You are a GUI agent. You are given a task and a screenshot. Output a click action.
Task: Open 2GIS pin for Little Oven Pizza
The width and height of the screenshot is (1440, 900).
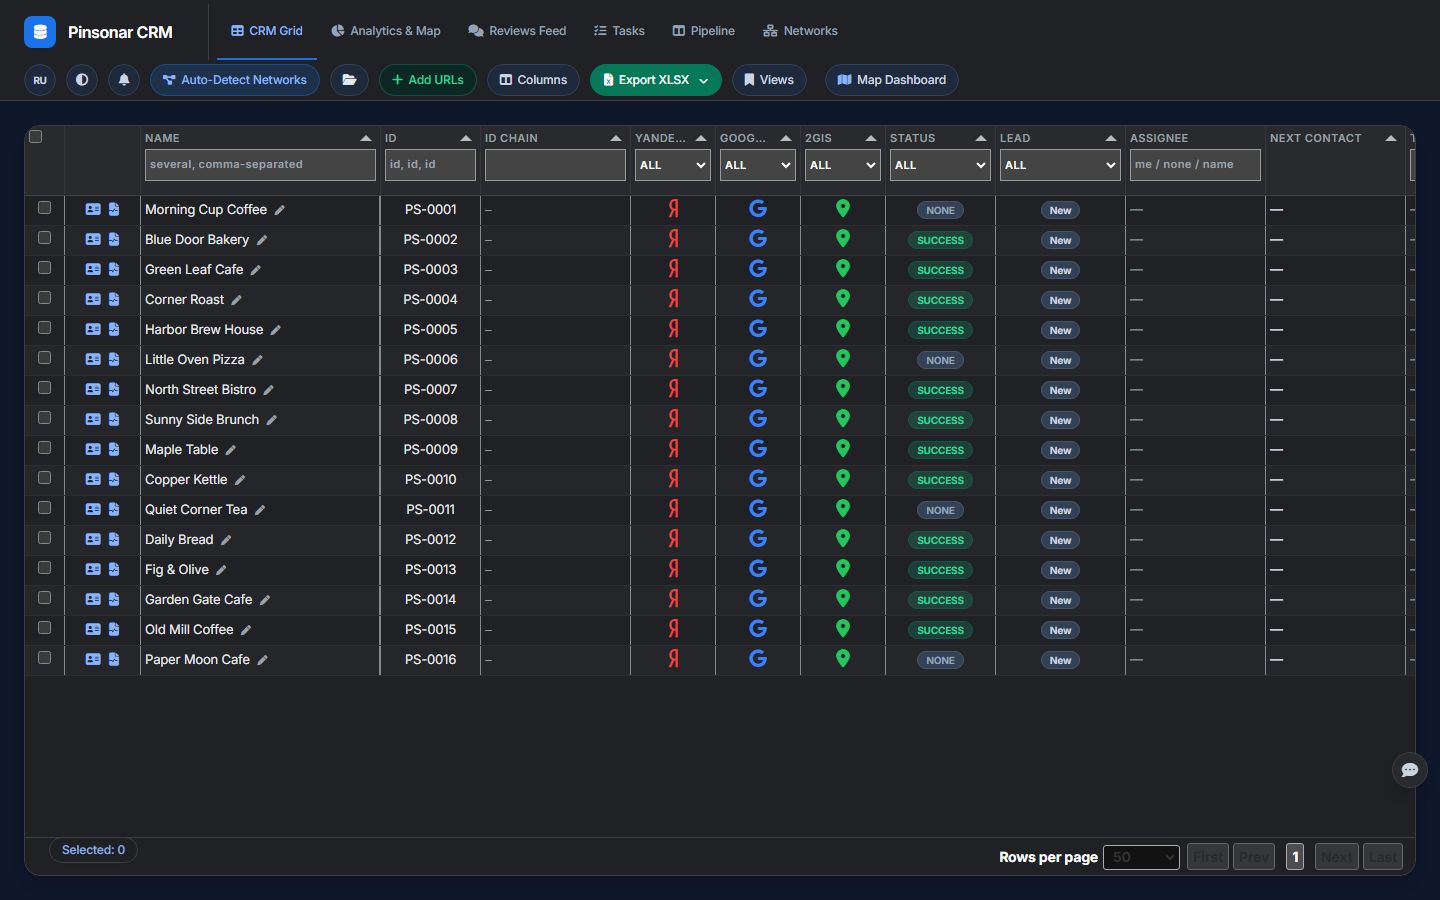(x=843, y=358)
